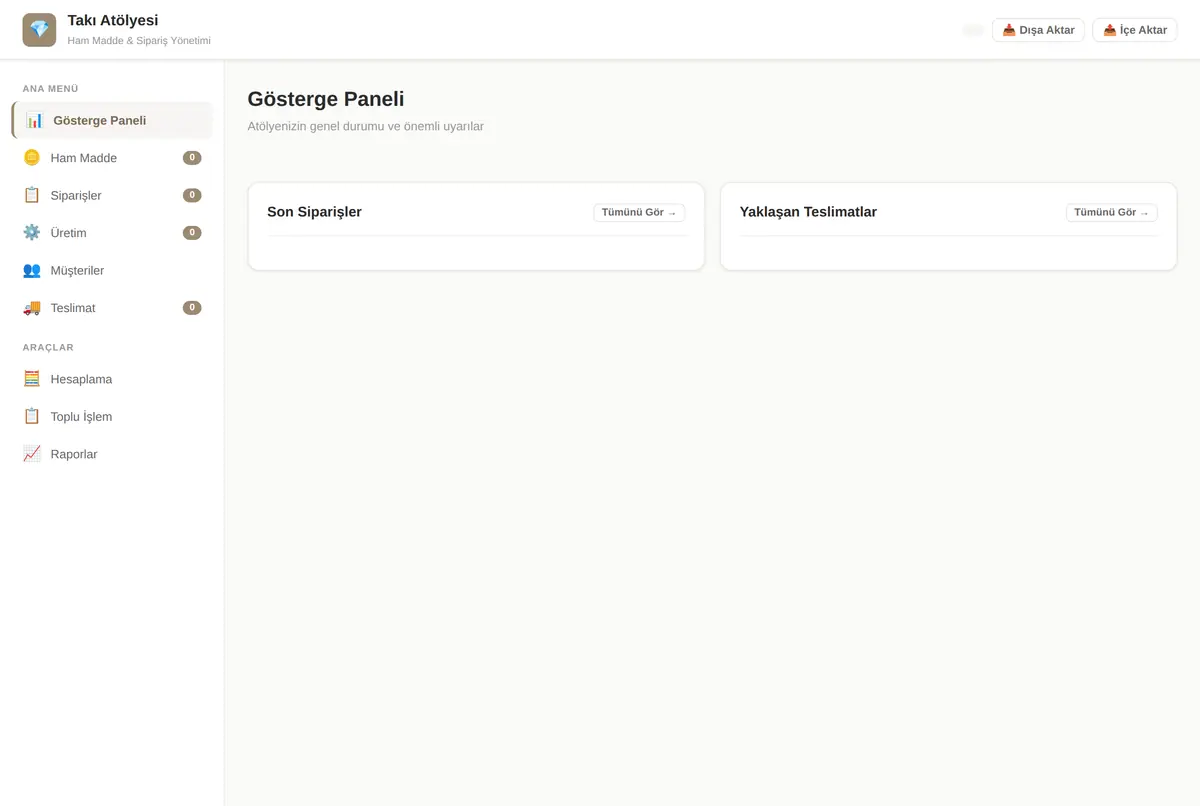
Task: Click the Raporlar chart icon
Action: click(32, 454)
